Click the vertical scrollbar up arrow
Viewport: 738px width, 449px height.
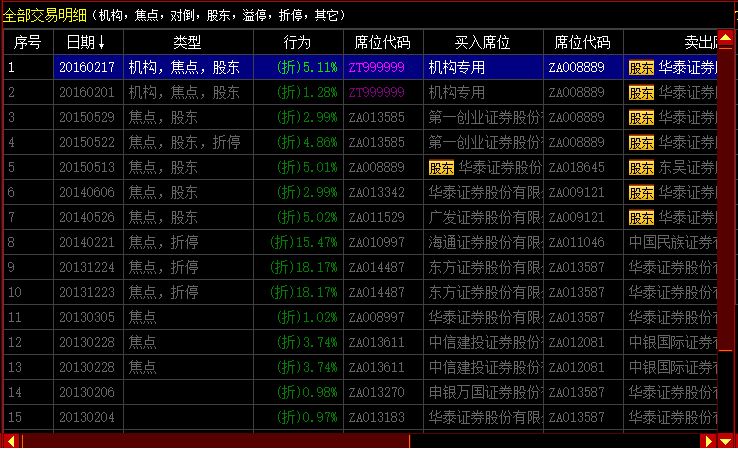click(x=728, y=38)
